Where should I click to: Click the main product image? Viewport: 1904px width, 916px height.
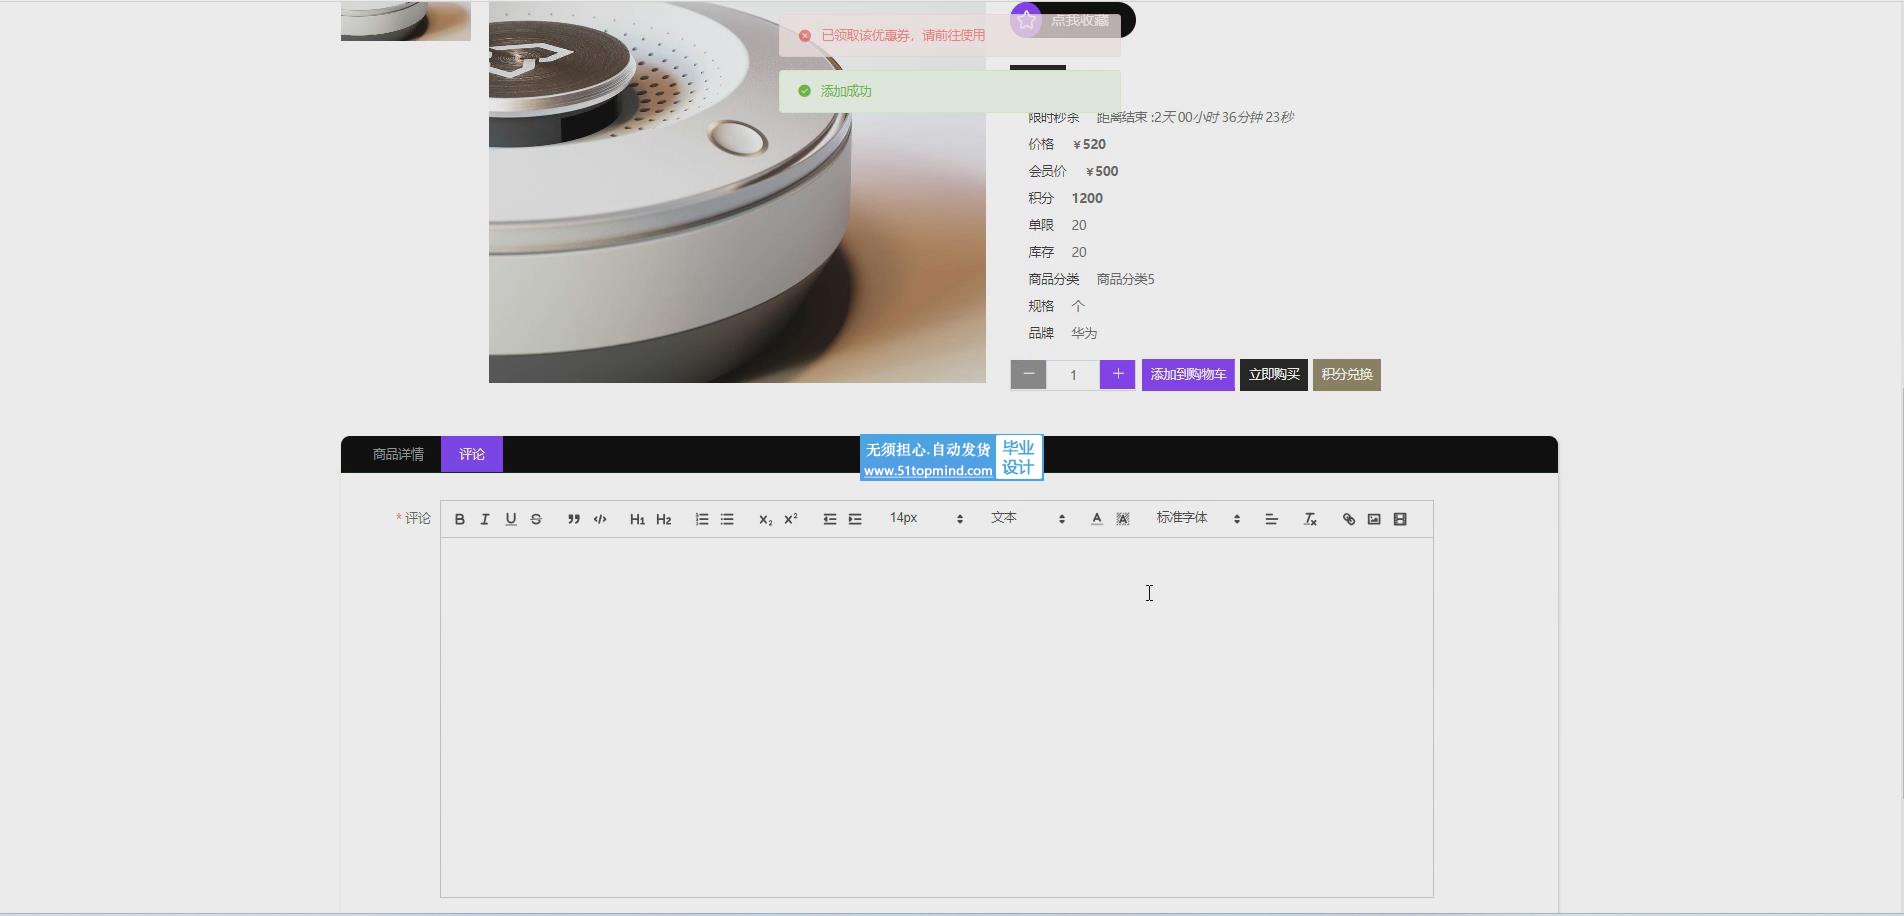pos(737,192)
